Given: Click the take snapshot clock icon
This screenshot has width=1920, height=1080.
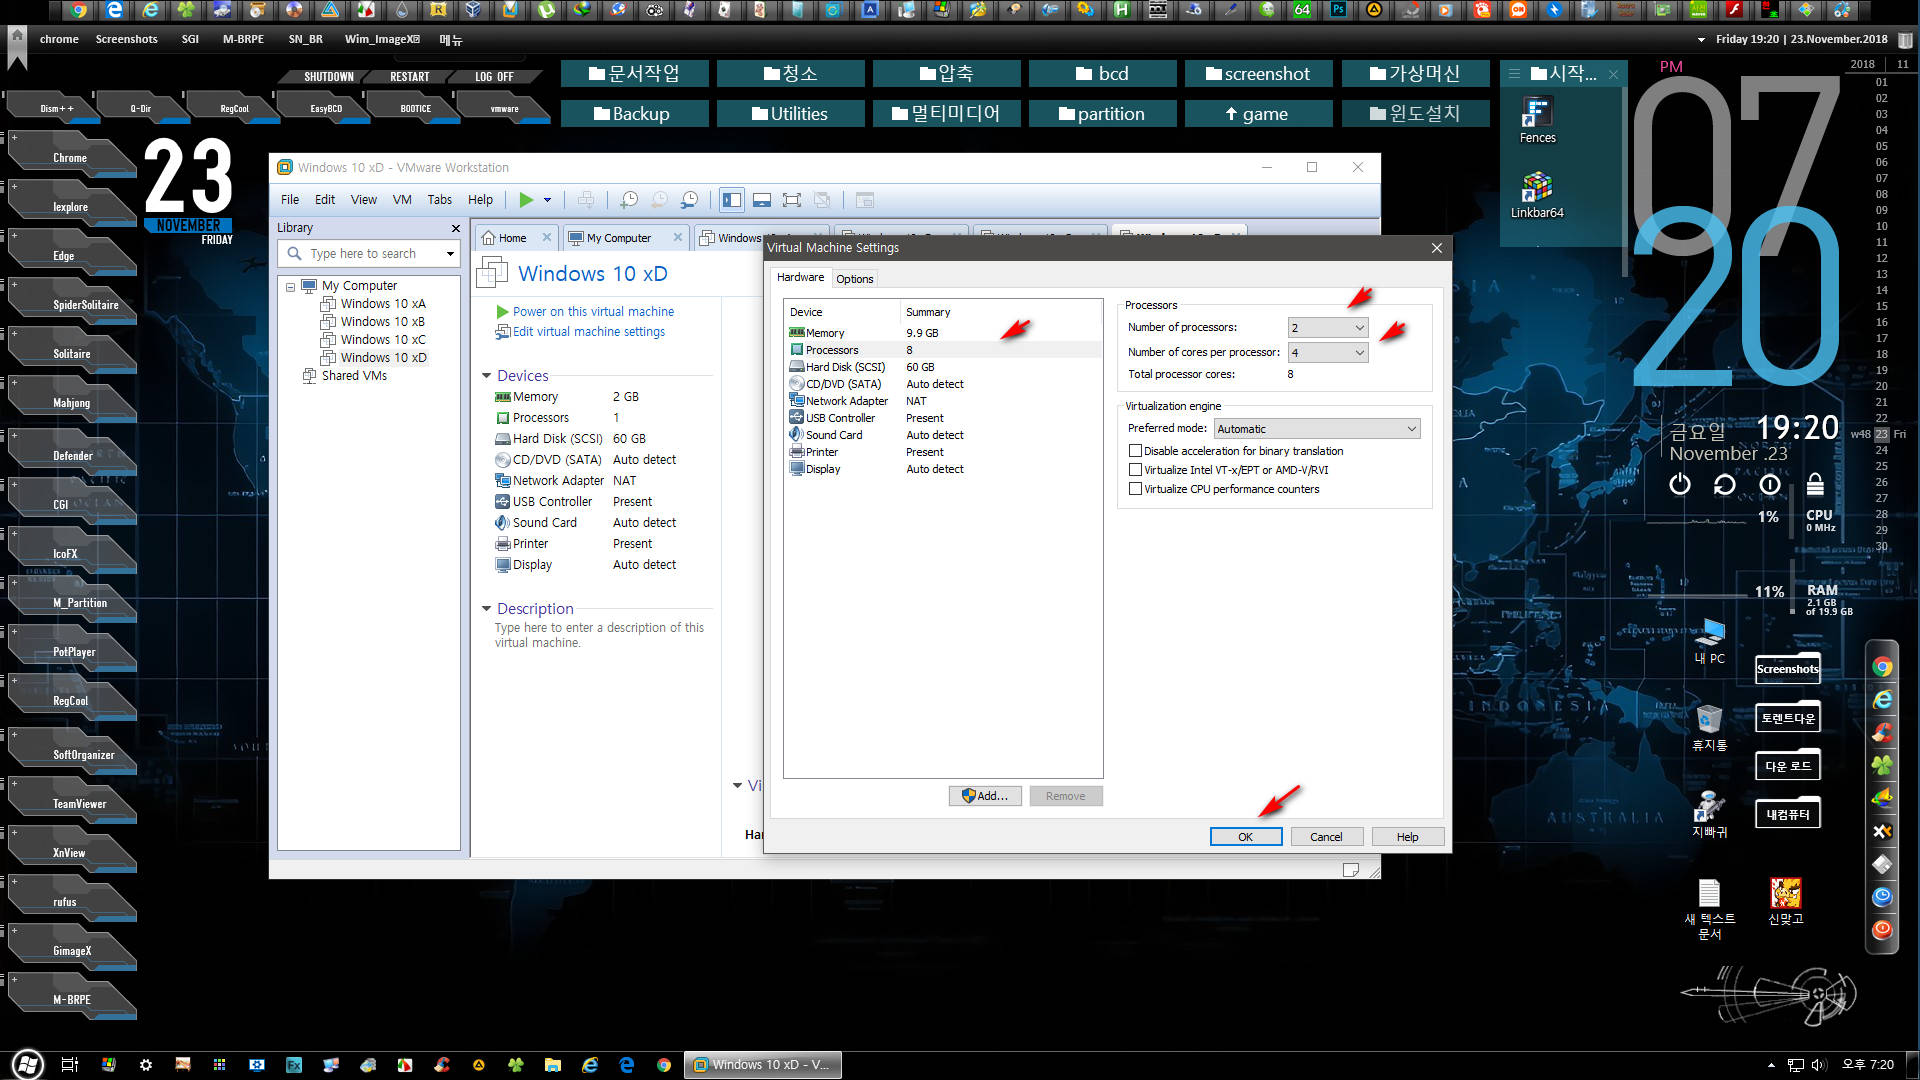Looking at the screenshot, I should tap(629, 200).
